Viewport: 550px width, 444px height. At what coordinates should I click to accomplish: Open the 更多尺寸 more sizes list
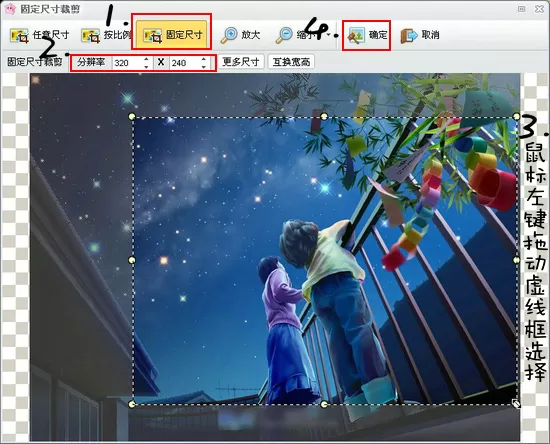[241, 62]
